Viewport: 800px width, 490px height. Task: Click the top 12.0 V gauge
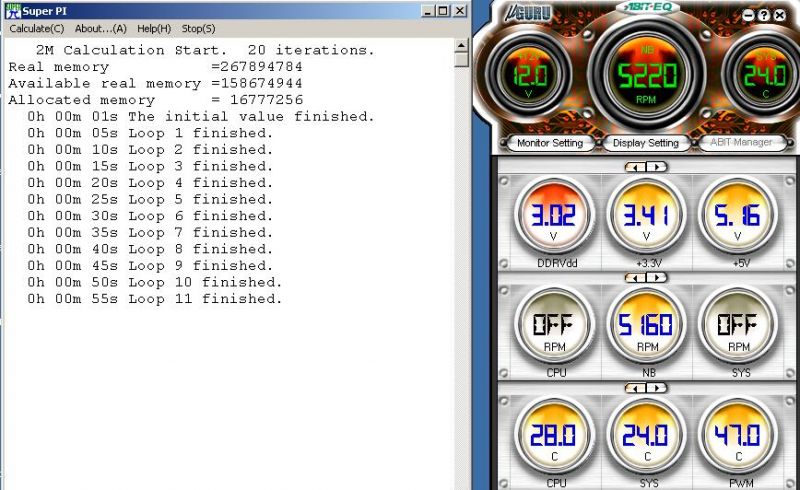tap(529, 74)
